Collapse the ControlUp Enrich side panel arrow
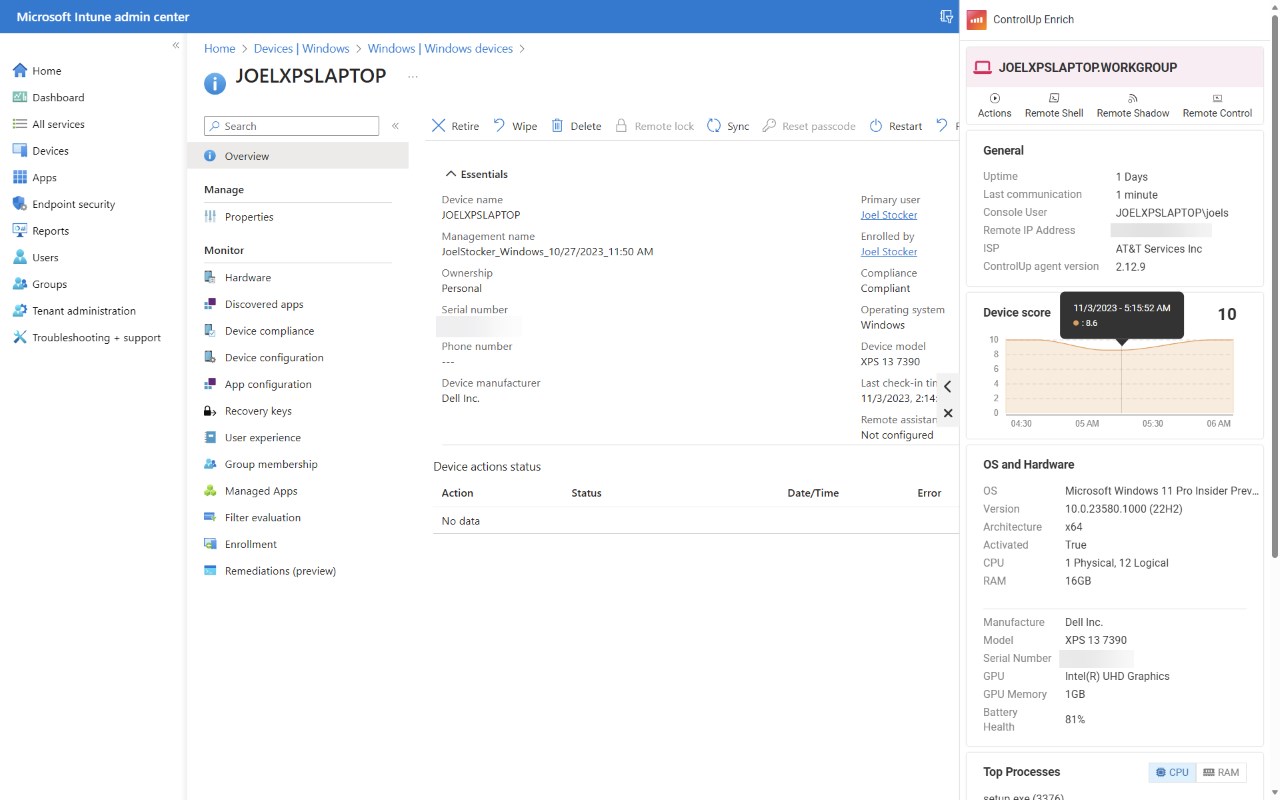Image resolution: width=1280 pixels, height=800 pixels. [x=948, y=387]
